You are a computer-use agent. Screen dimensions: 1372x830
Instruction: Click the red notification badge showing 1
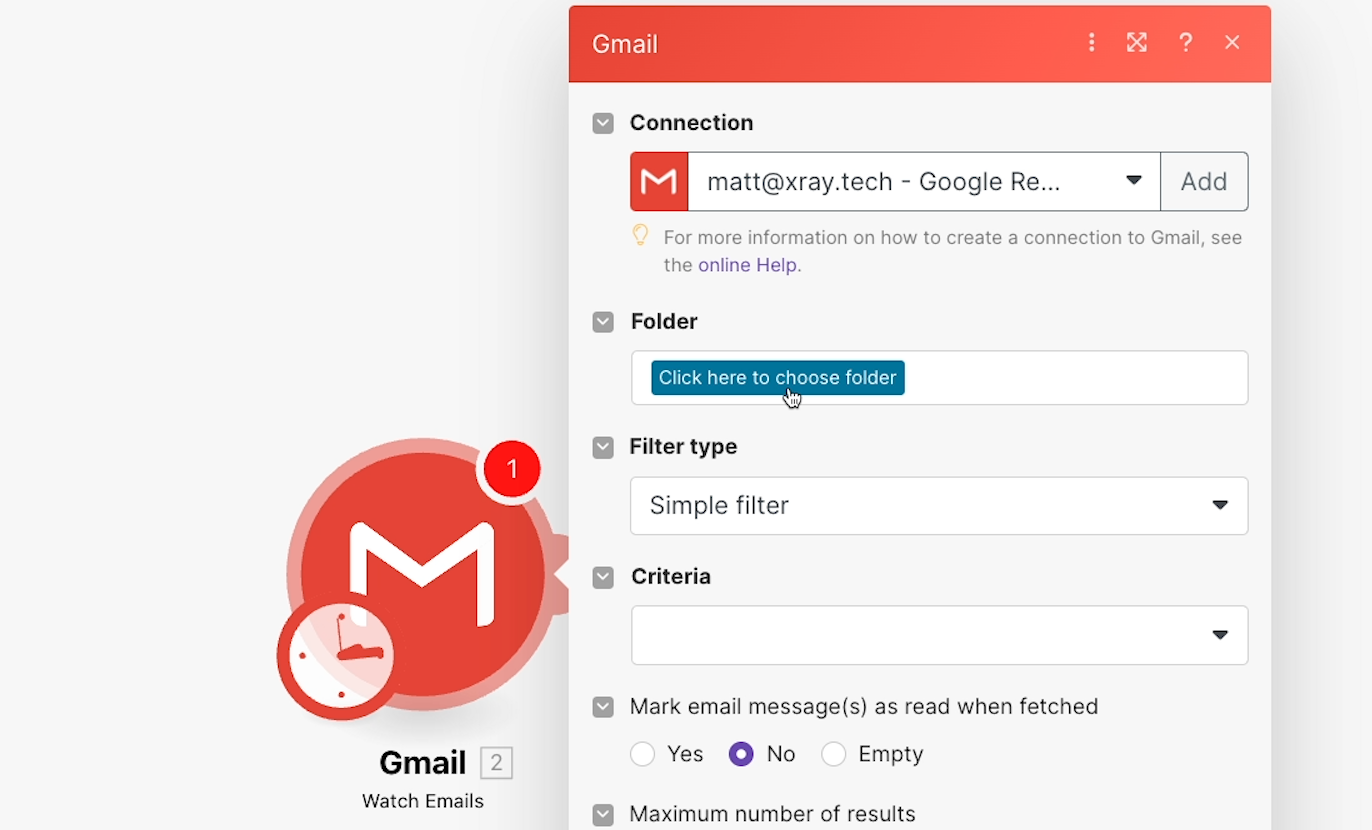pyautogui.click(x=512, y=469)
